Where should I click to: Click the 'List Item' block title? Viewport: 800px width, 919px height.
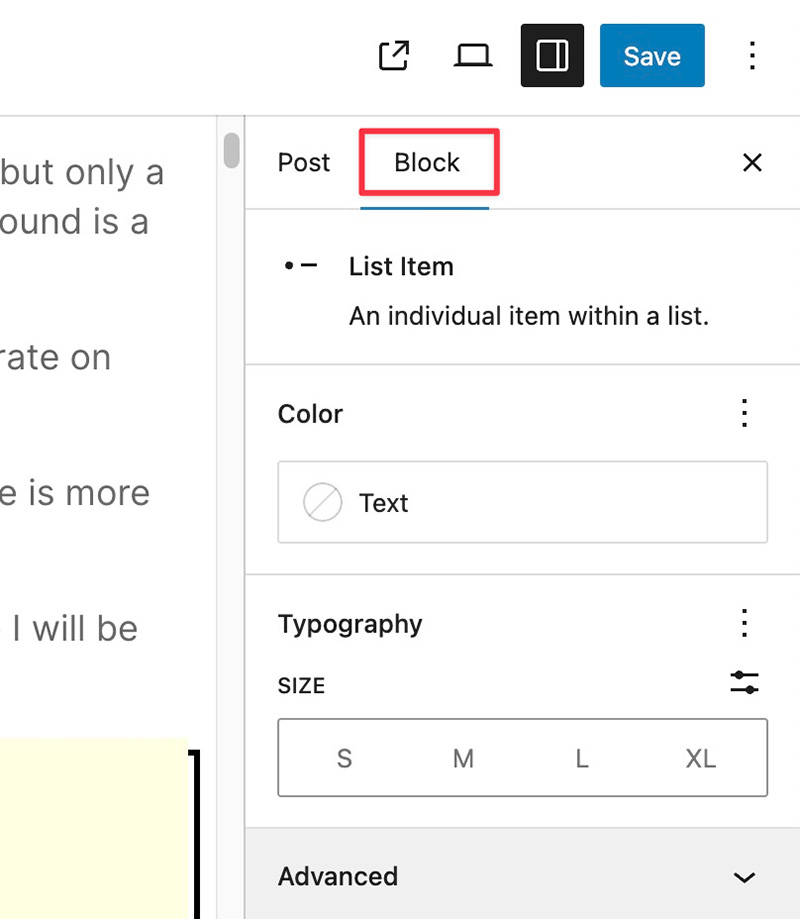coord(401,266)
